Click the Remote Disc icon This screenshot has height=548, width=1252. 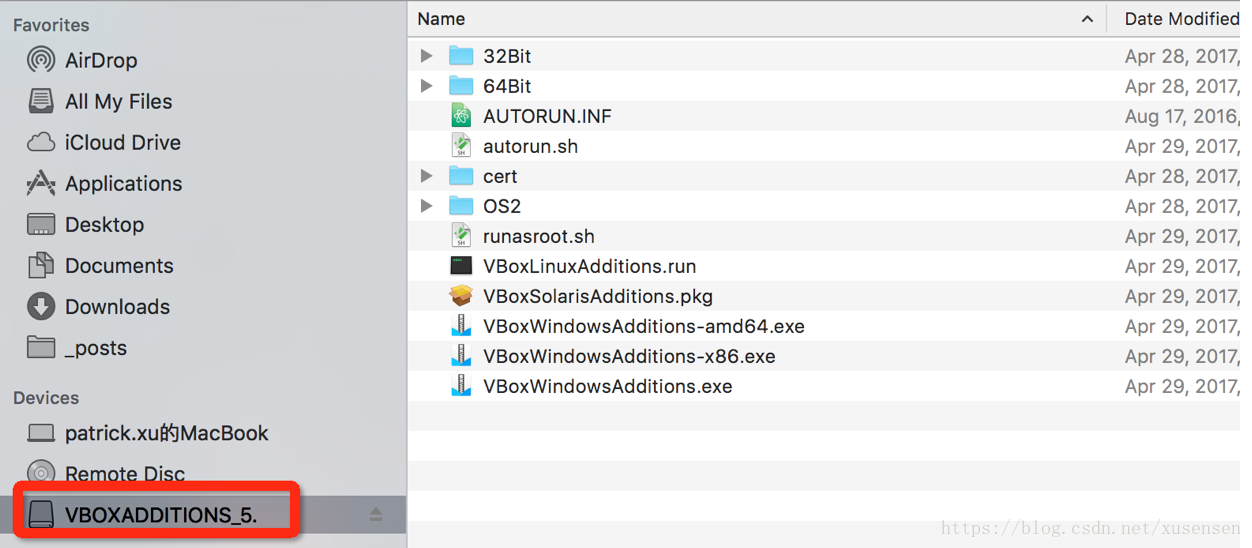coord(41,473)
